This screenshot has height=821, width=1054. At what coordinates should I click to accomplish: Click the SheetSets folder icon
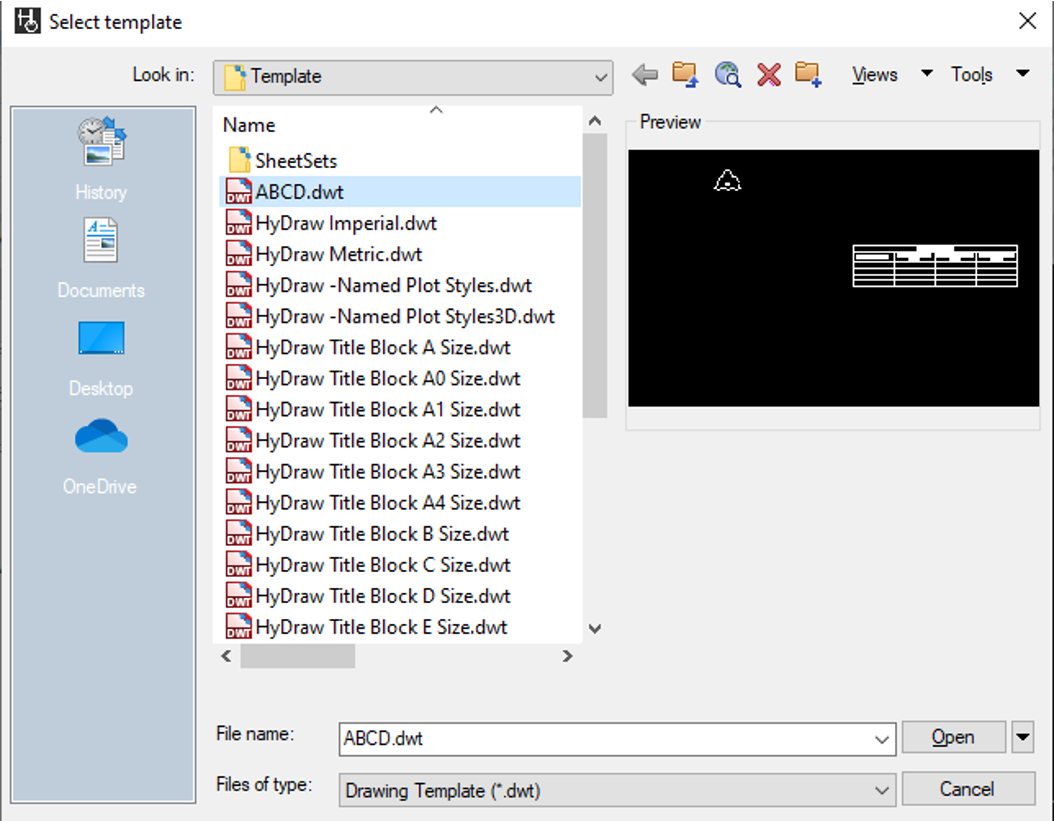239,161
